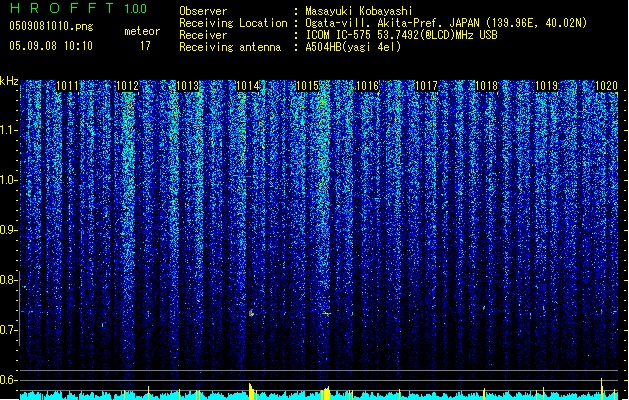The width and height of the screenshot is (629, 400).
Task: Click the Receiving Location label
Action: pos(233,23)
